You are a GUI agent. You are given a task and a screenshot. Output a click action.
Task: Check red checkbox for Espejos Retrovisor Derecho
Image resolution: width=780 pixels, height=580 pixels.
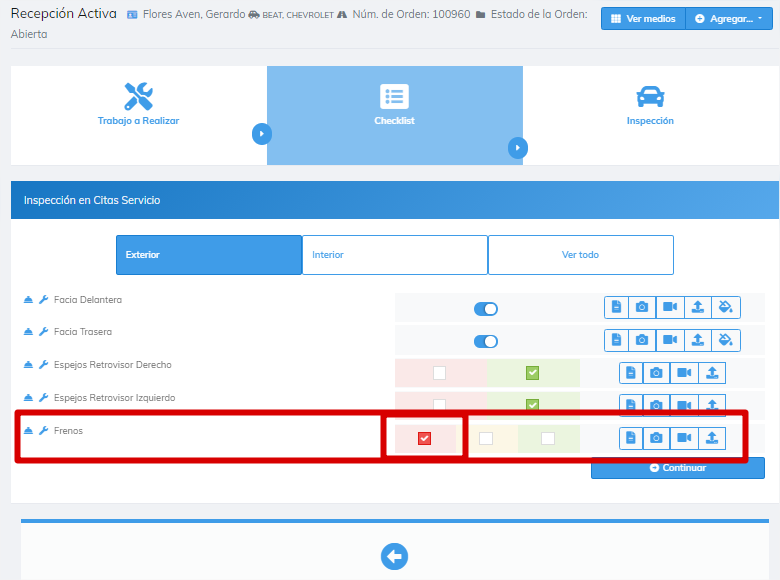click(x=439, y=373)
